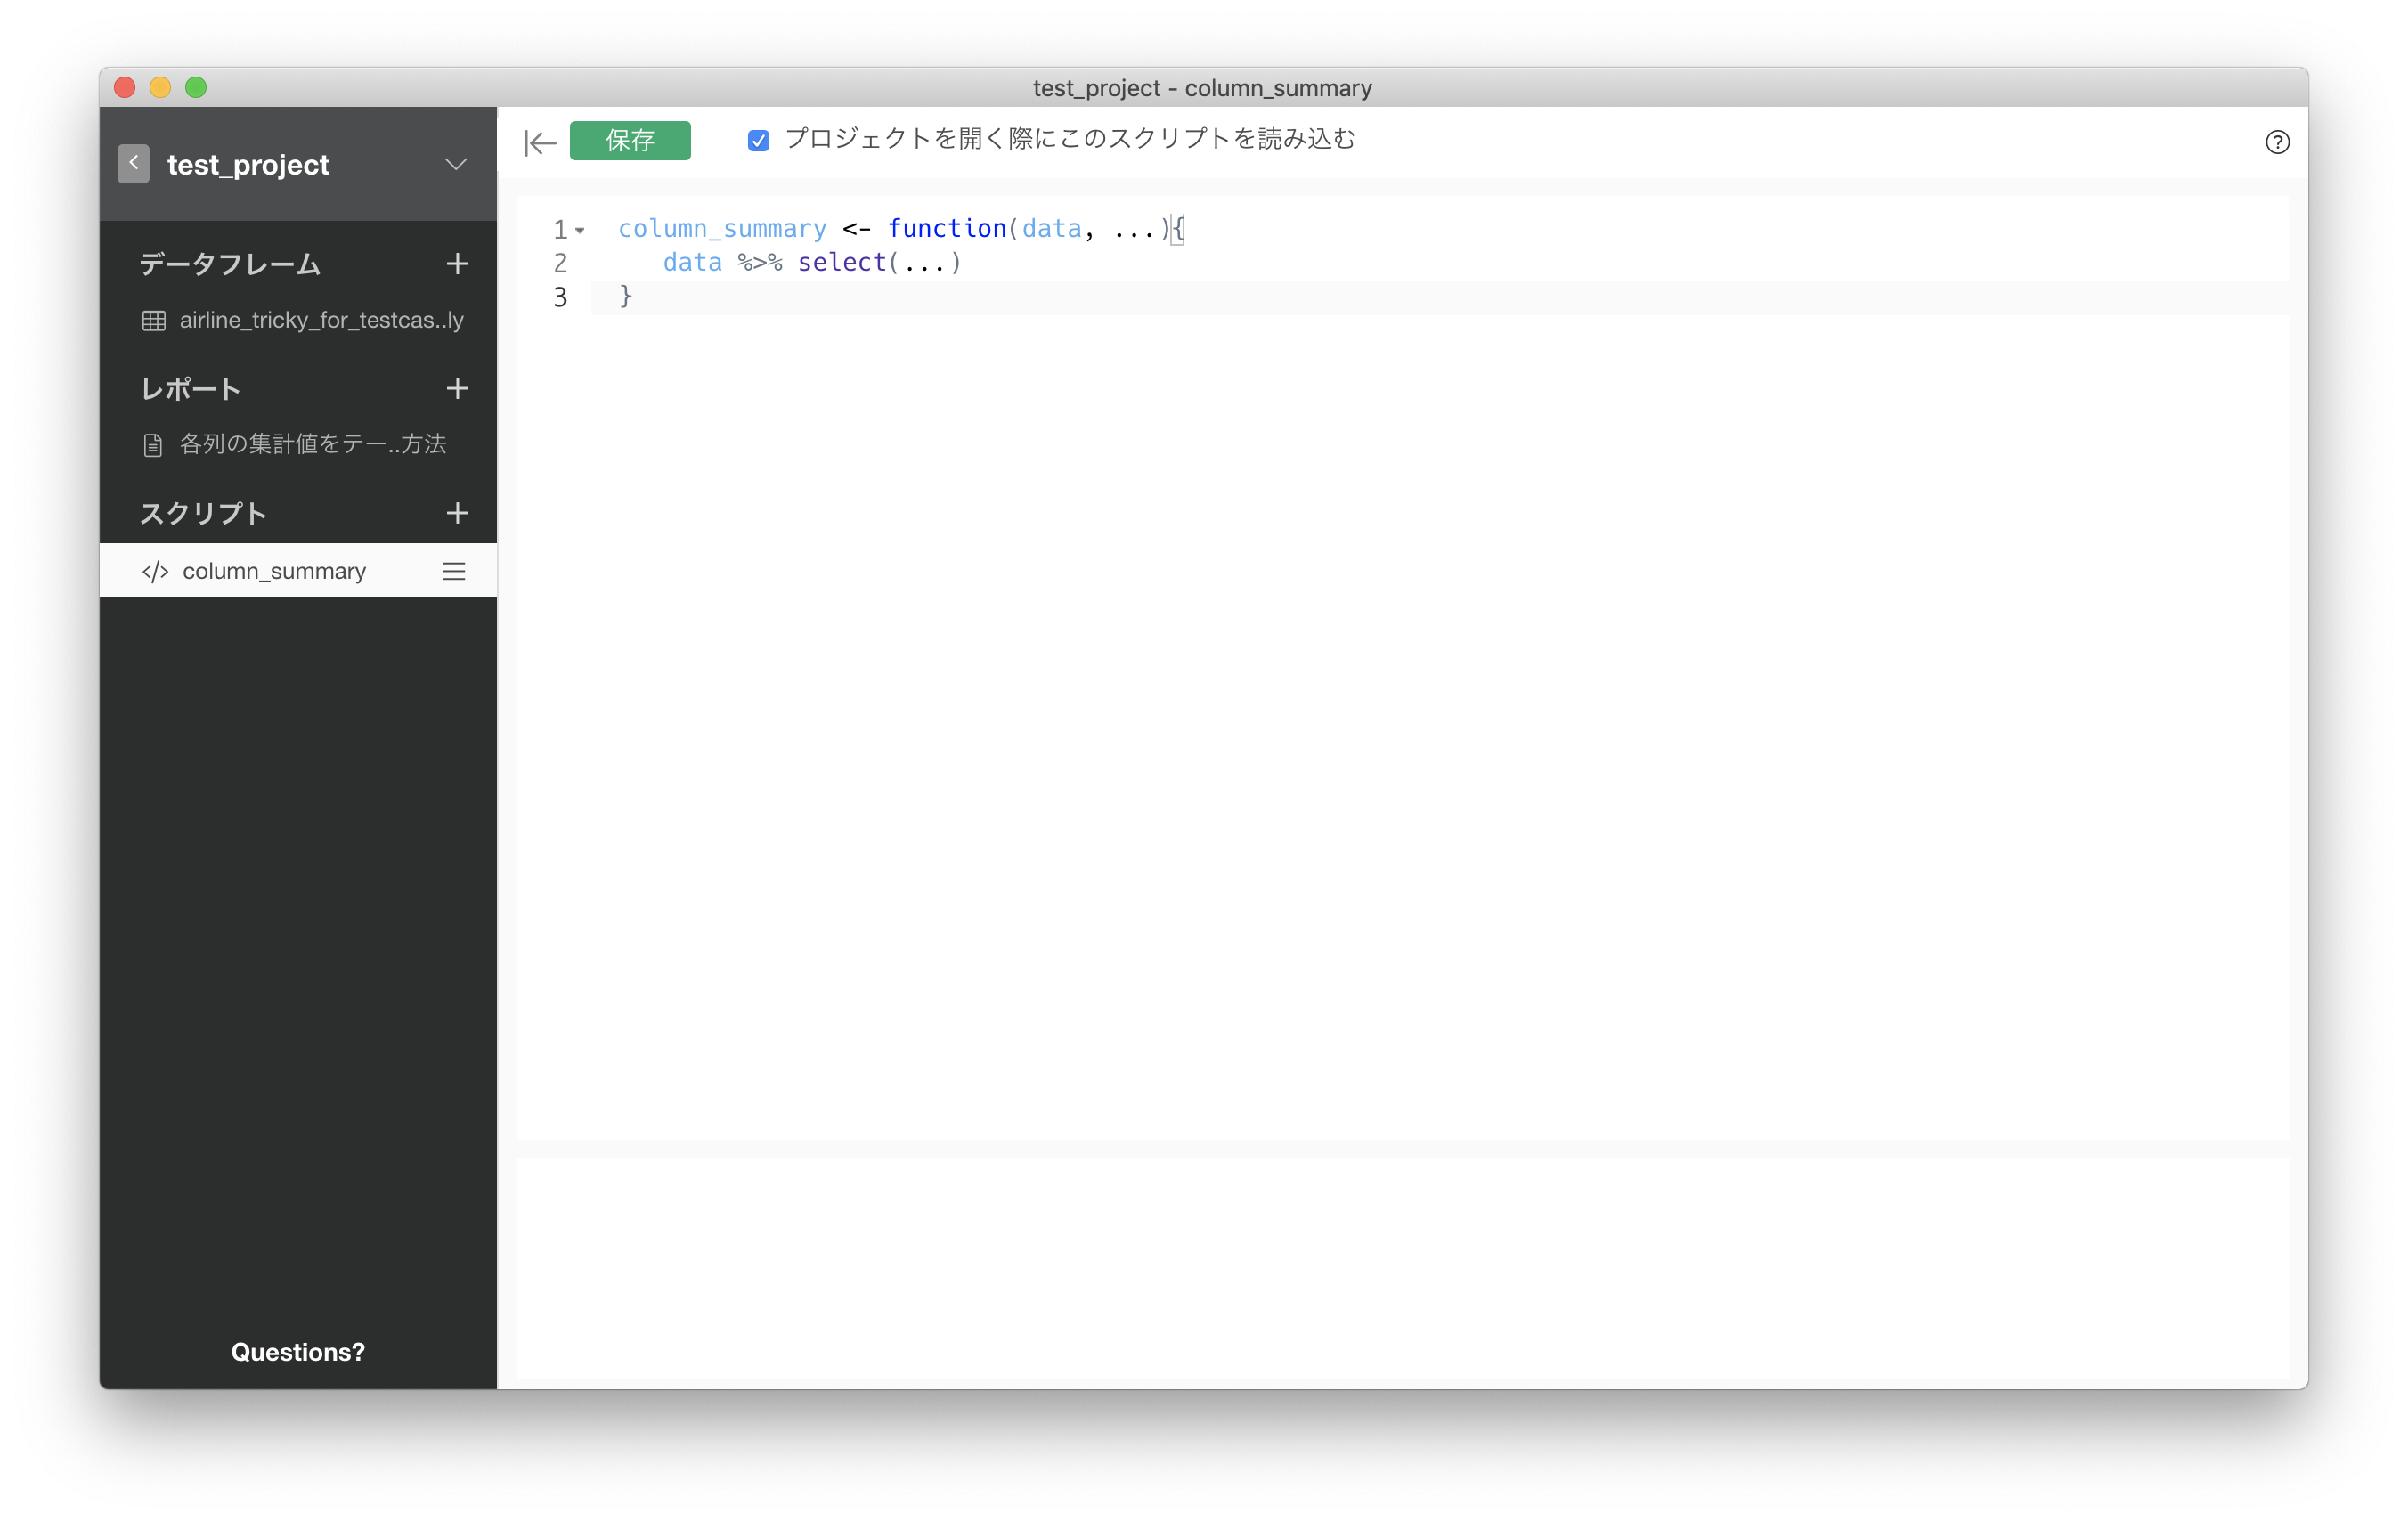Add a new report with plus icon
The image size is (2408, 1521).
coord(457,388)
